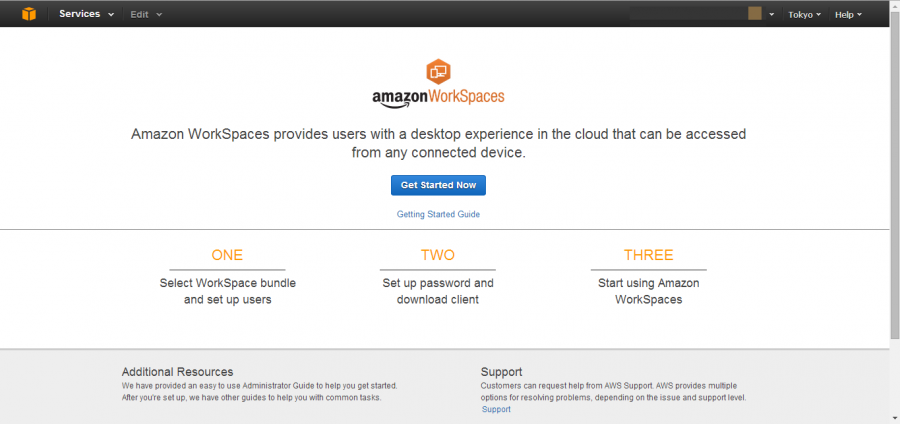900x424 pixels.
Task: Click the TWO step heading
Action: [437, 255]
